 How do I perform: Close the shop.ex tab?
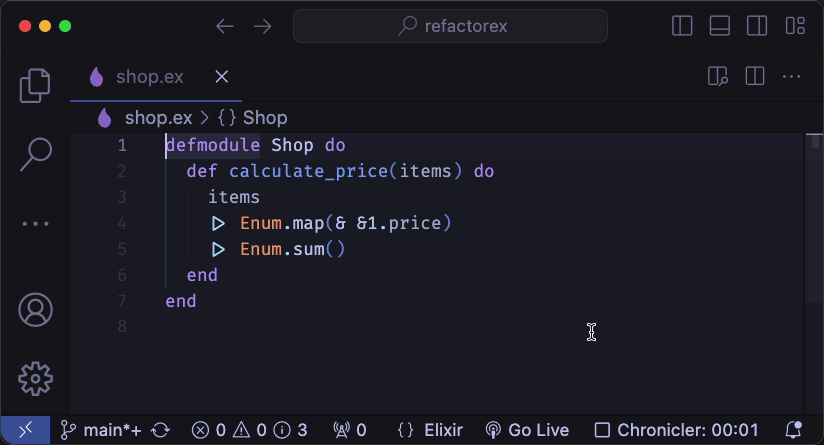[x=222, y=77]
